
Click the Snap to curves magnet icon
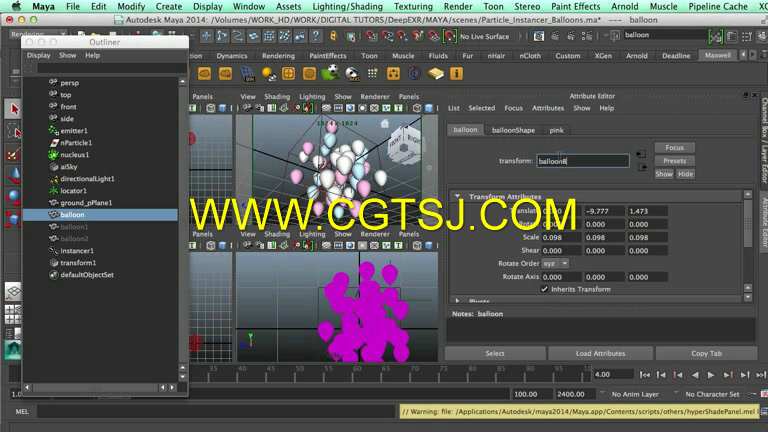[387, 36]
